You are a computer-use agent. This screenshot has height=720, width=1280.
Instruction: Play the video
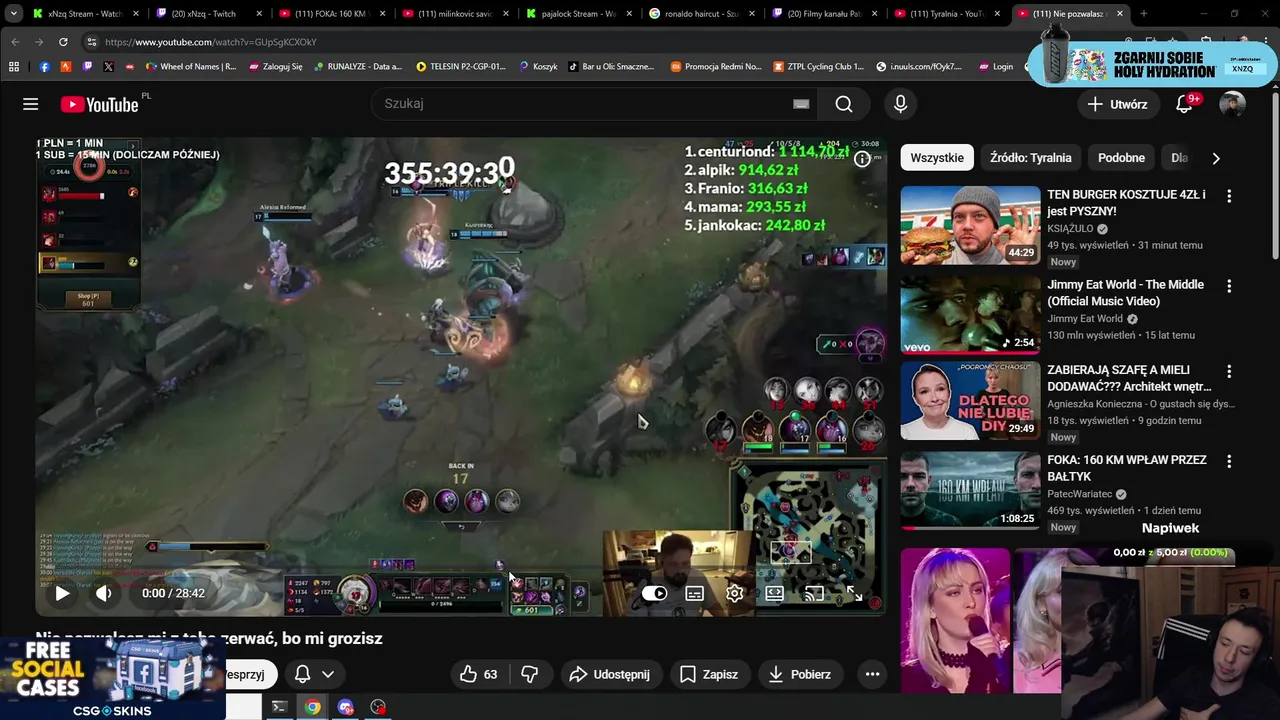pyautogui.click(x=62, y=593)
